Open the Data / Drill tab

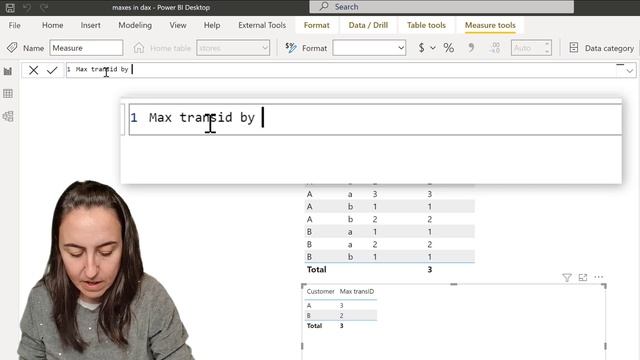coord(368,25)
